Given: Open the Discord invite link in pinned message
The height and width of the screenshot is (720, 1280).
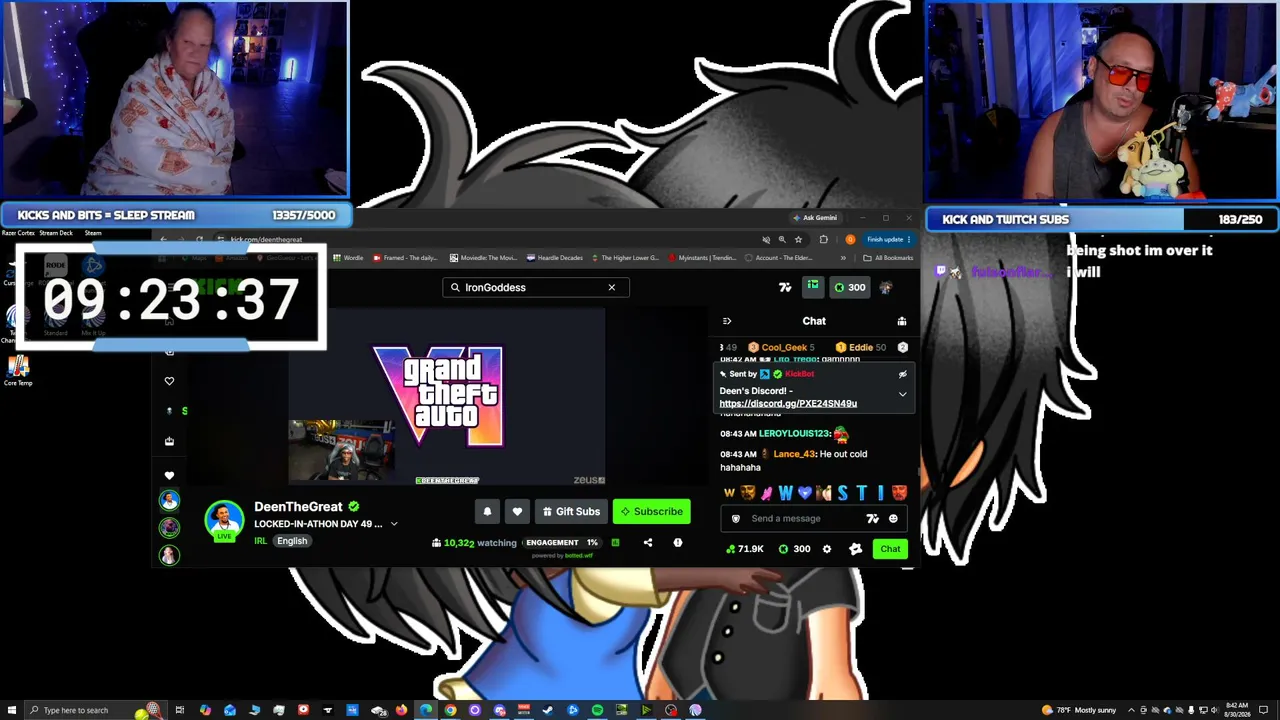Looking at the screenshot, I should tap(788, 403).
